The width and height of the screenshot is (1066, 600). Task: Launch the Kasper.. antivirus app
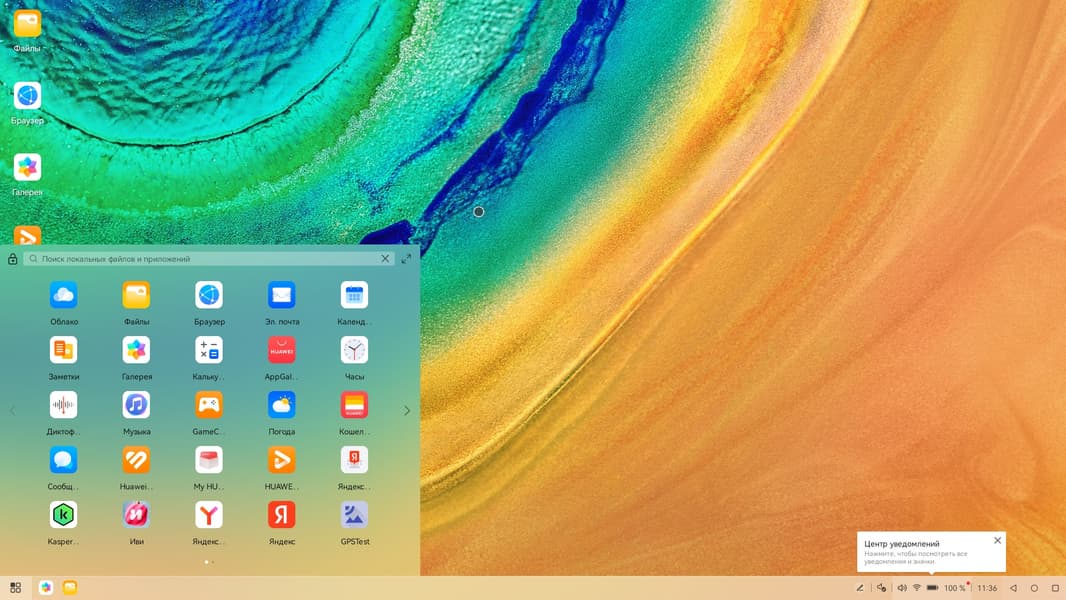[x=63, y=516]
